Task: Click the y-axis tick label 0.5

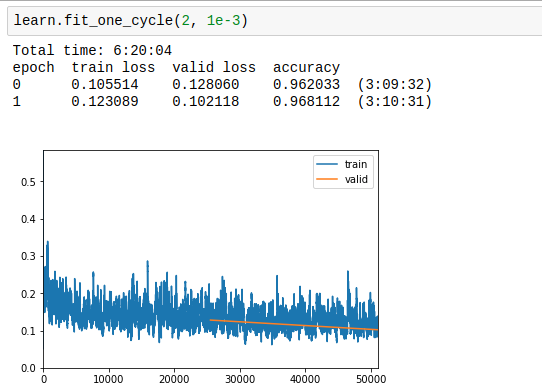Action: click(28, 182)
